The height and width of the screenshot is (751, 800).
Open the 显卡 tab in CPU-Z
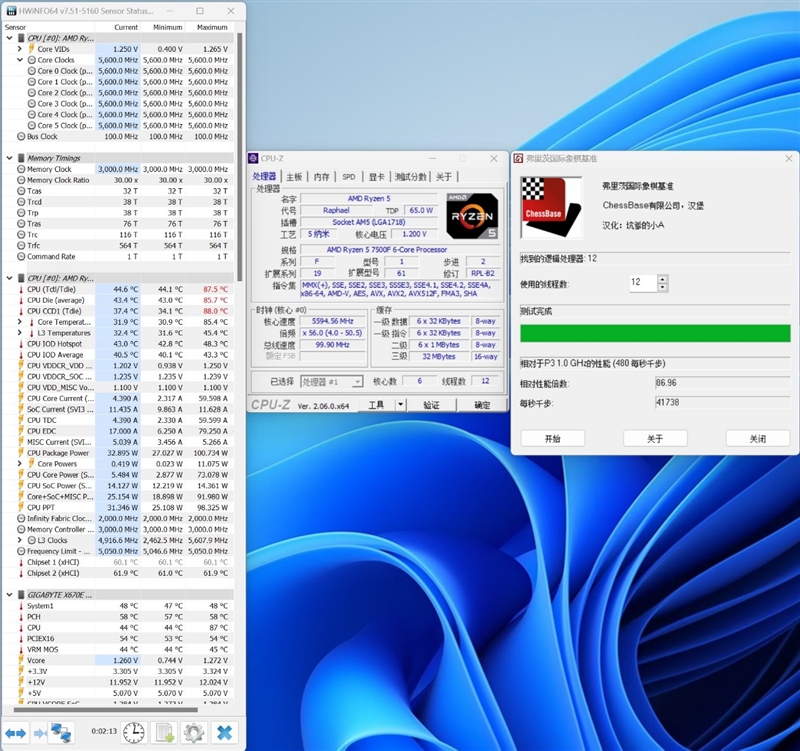click(x=377, y=177)
